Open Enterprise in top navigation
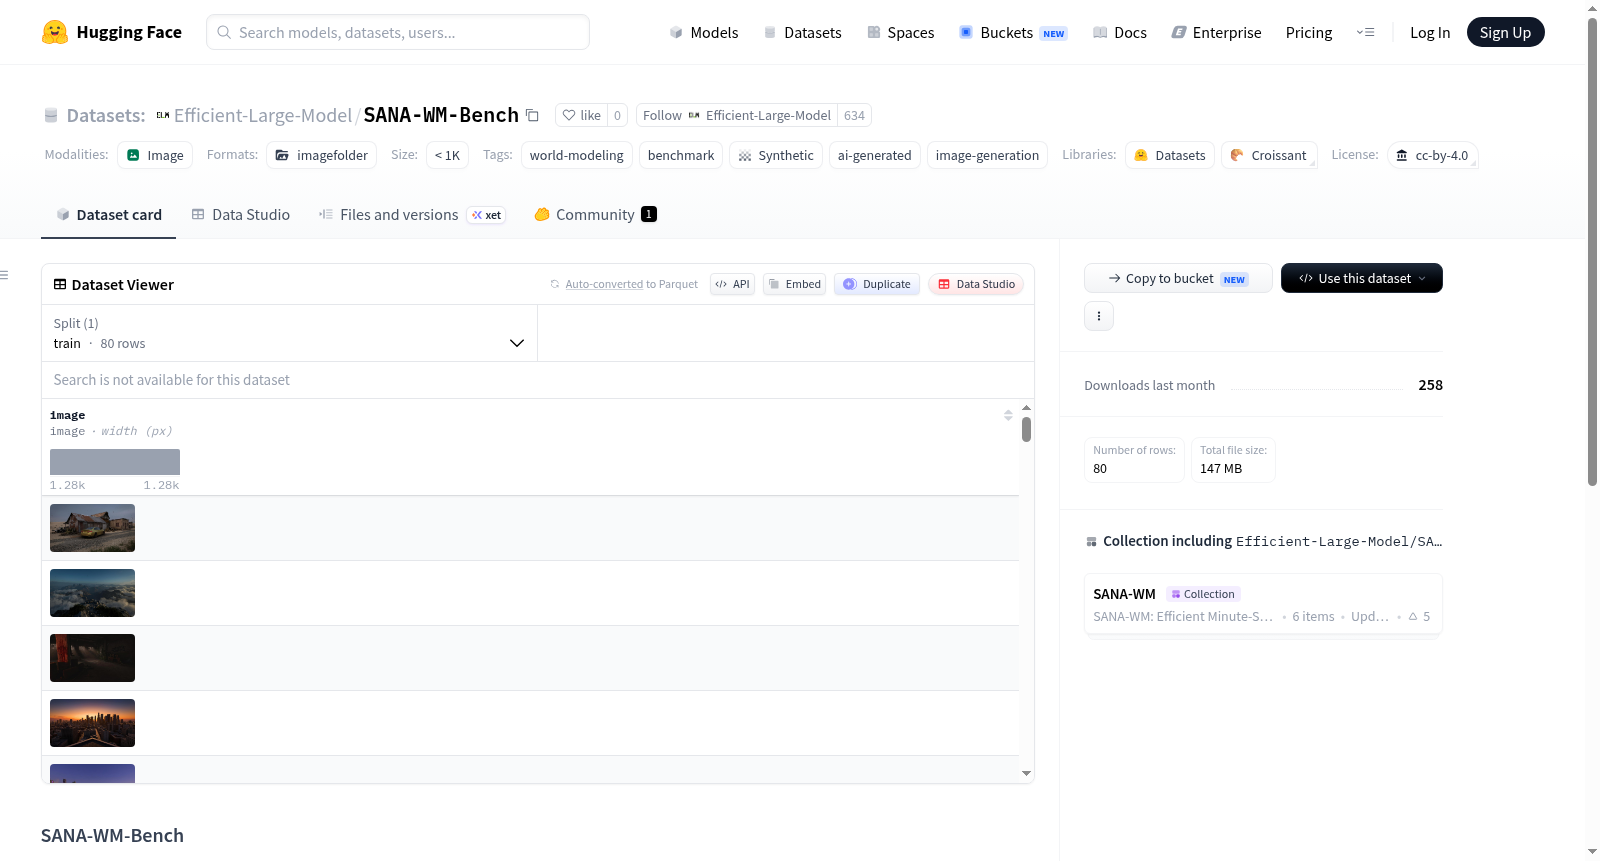Viewport: 1600px width, 861px height. (1216, 32)
